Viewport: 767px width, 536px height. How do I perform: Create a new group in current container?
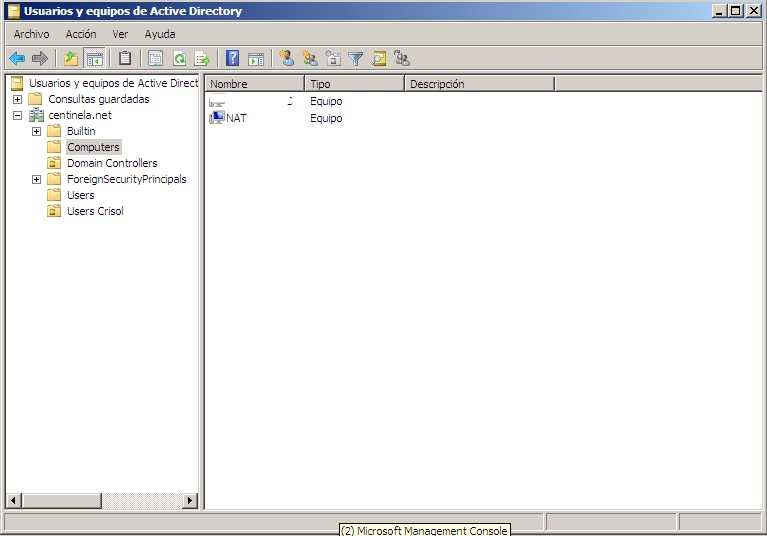[310, 59]
